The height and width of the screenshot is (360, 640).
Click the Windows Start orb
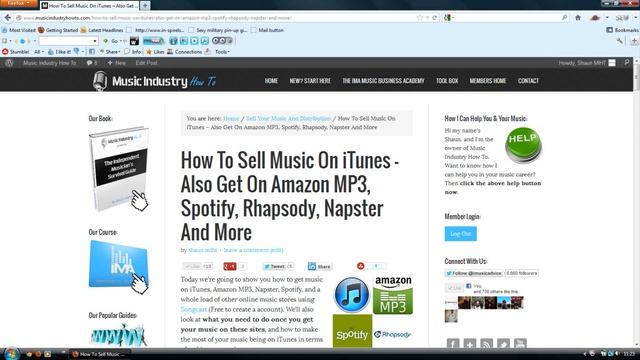pos(11,353)
